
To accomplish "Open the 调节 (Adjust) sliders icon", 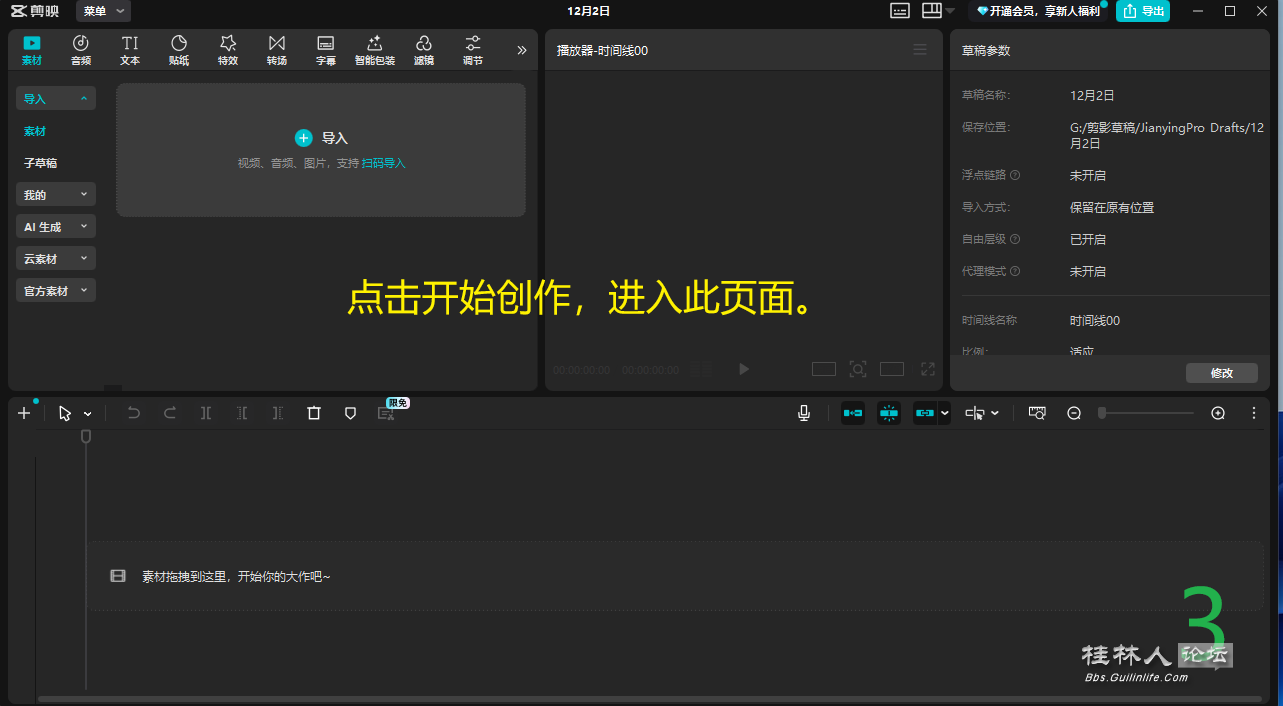I will (x=473, y=49).
